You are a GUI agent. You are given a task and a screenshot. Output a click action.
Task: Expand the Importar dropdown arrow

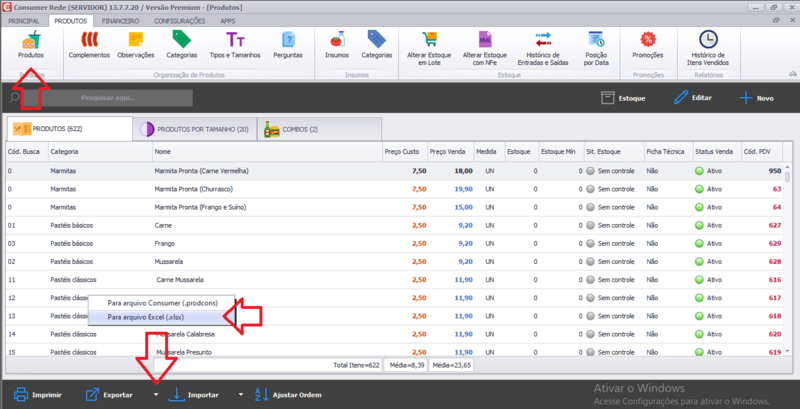(241, 395)
